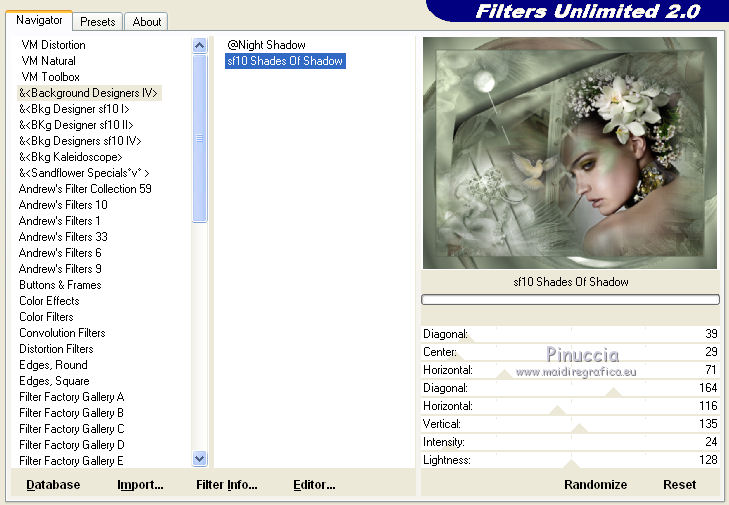Click the Horizontal slider set to 71
Screen dimensions: 729x505
click(570, 370)
